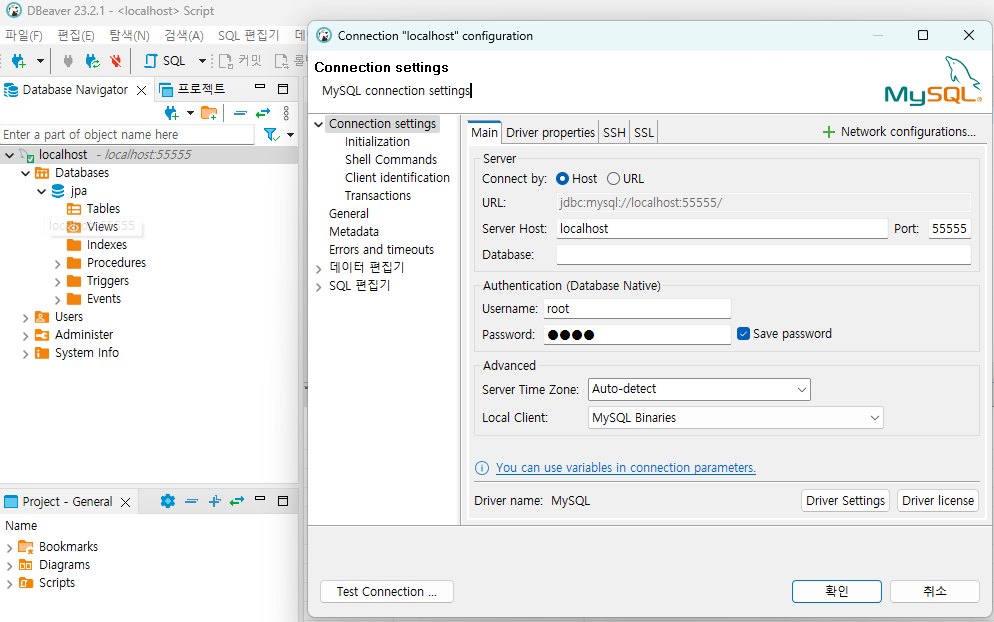Expand the Scripts folder in Project panel
The width and height of the screenshot is (994, 622).
(10, 583)
